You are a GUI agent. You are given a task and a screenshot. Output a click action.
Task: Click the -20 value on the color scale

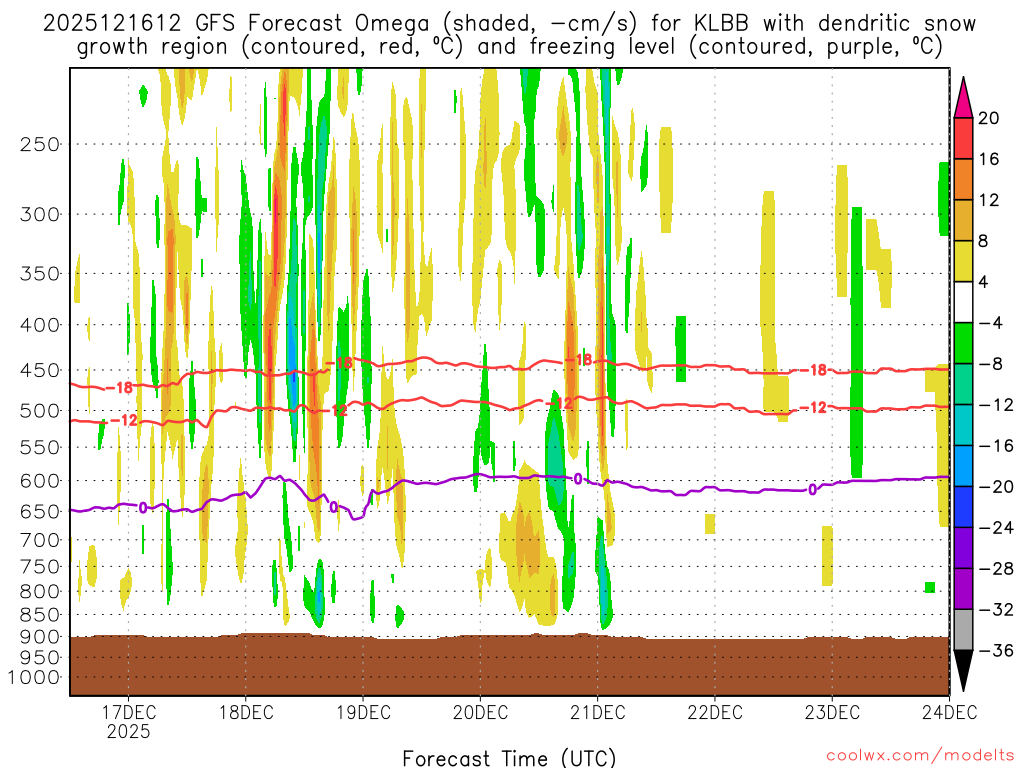pos(996,487)
